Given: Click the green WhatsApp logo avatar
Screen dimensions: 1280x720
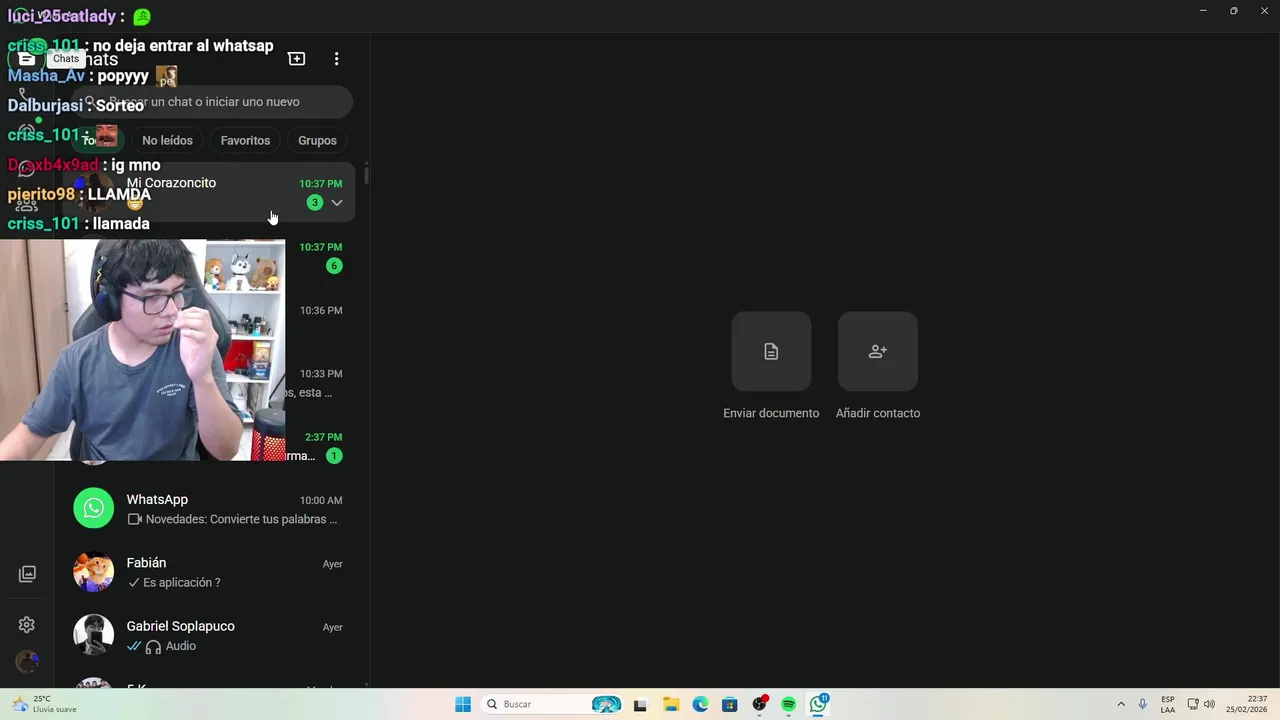Looking at the screenshot, I should (94, 508).
